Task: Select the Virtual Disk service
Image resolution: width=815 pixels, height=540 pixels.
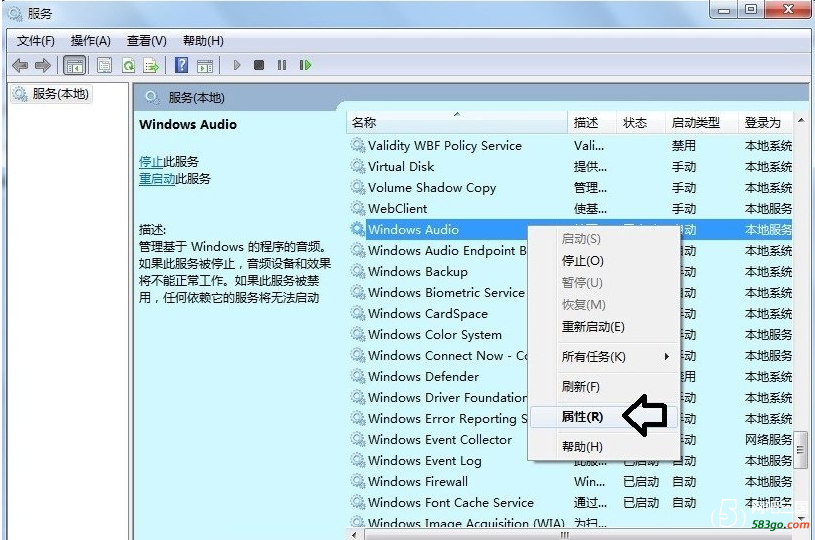Action: click(570, 167)
